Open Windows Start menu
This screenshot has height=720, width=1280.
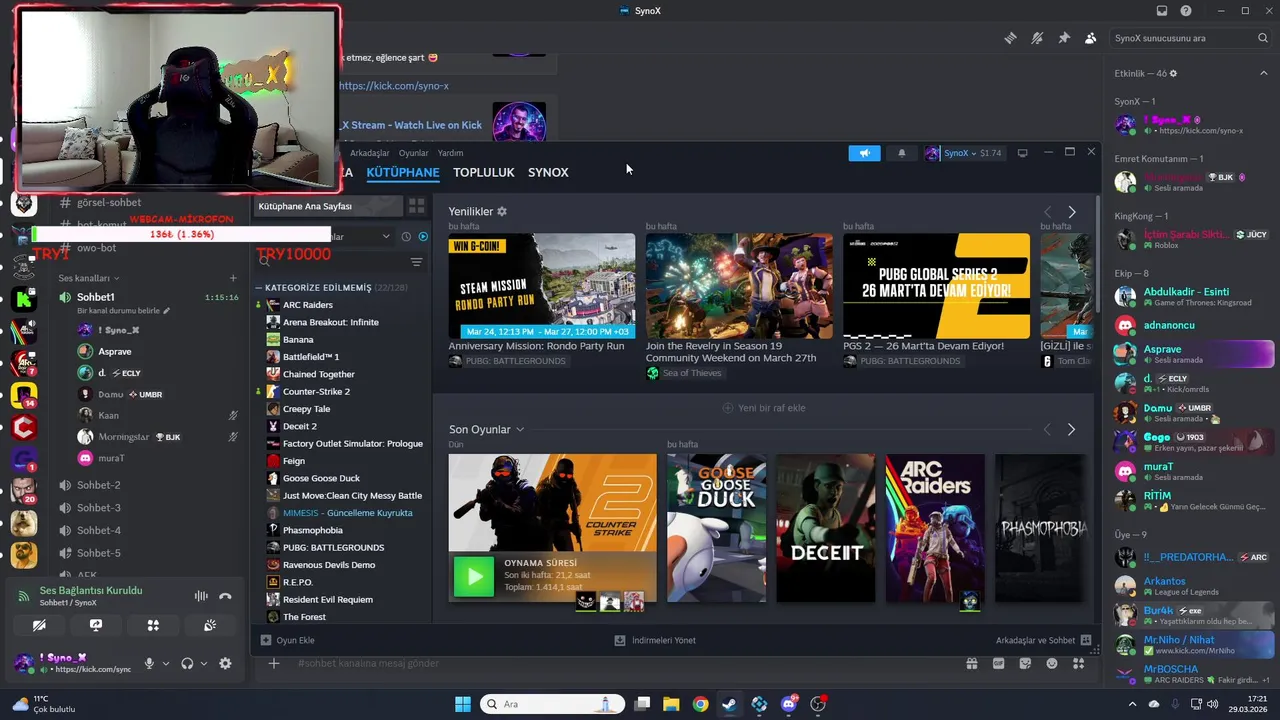462,704
